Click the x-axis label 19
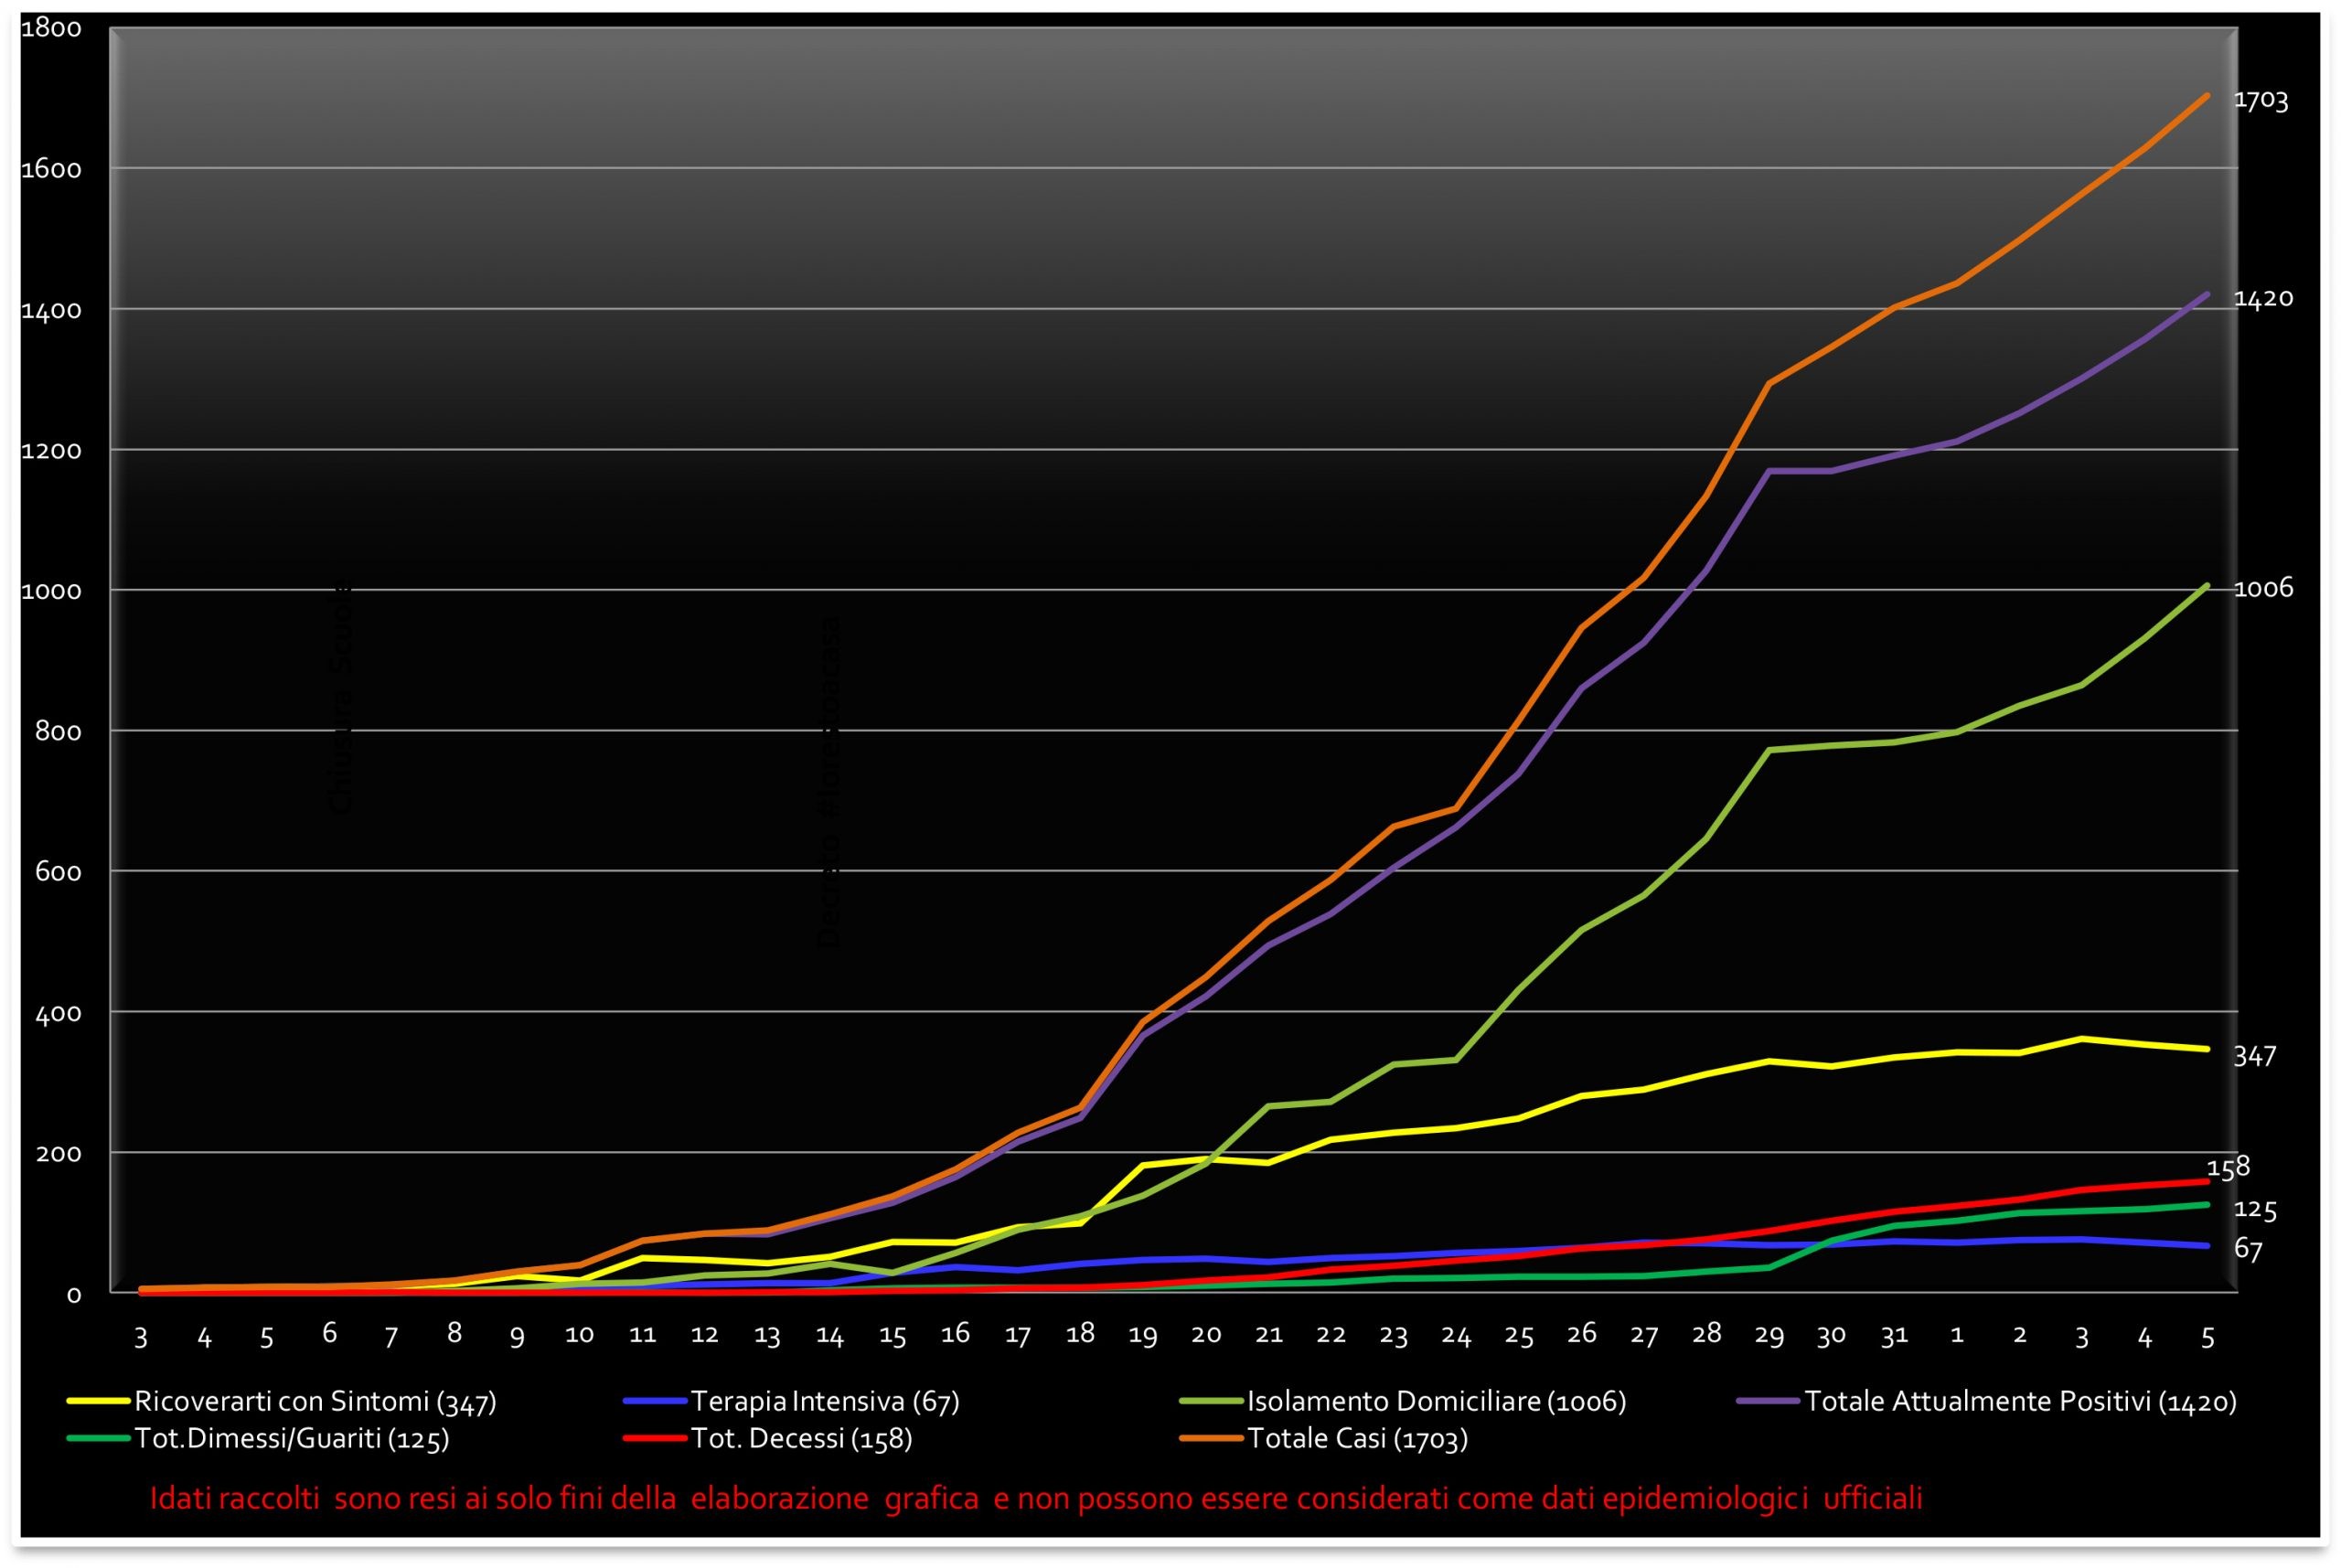 [x=1142, y=1336]
